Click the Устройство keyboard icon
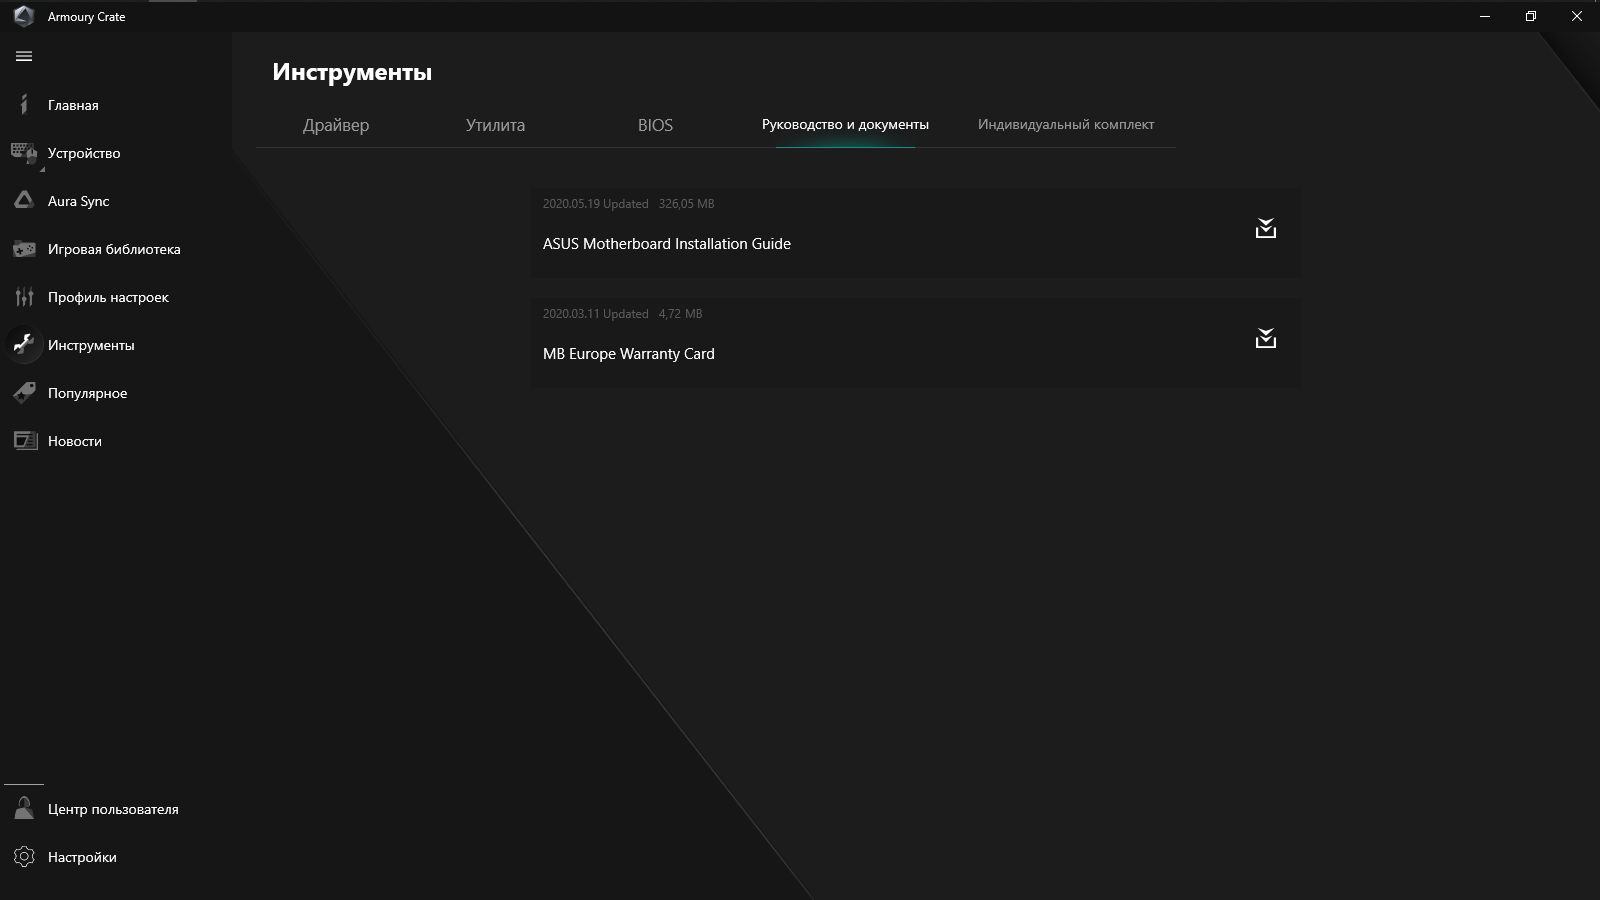 24,153
